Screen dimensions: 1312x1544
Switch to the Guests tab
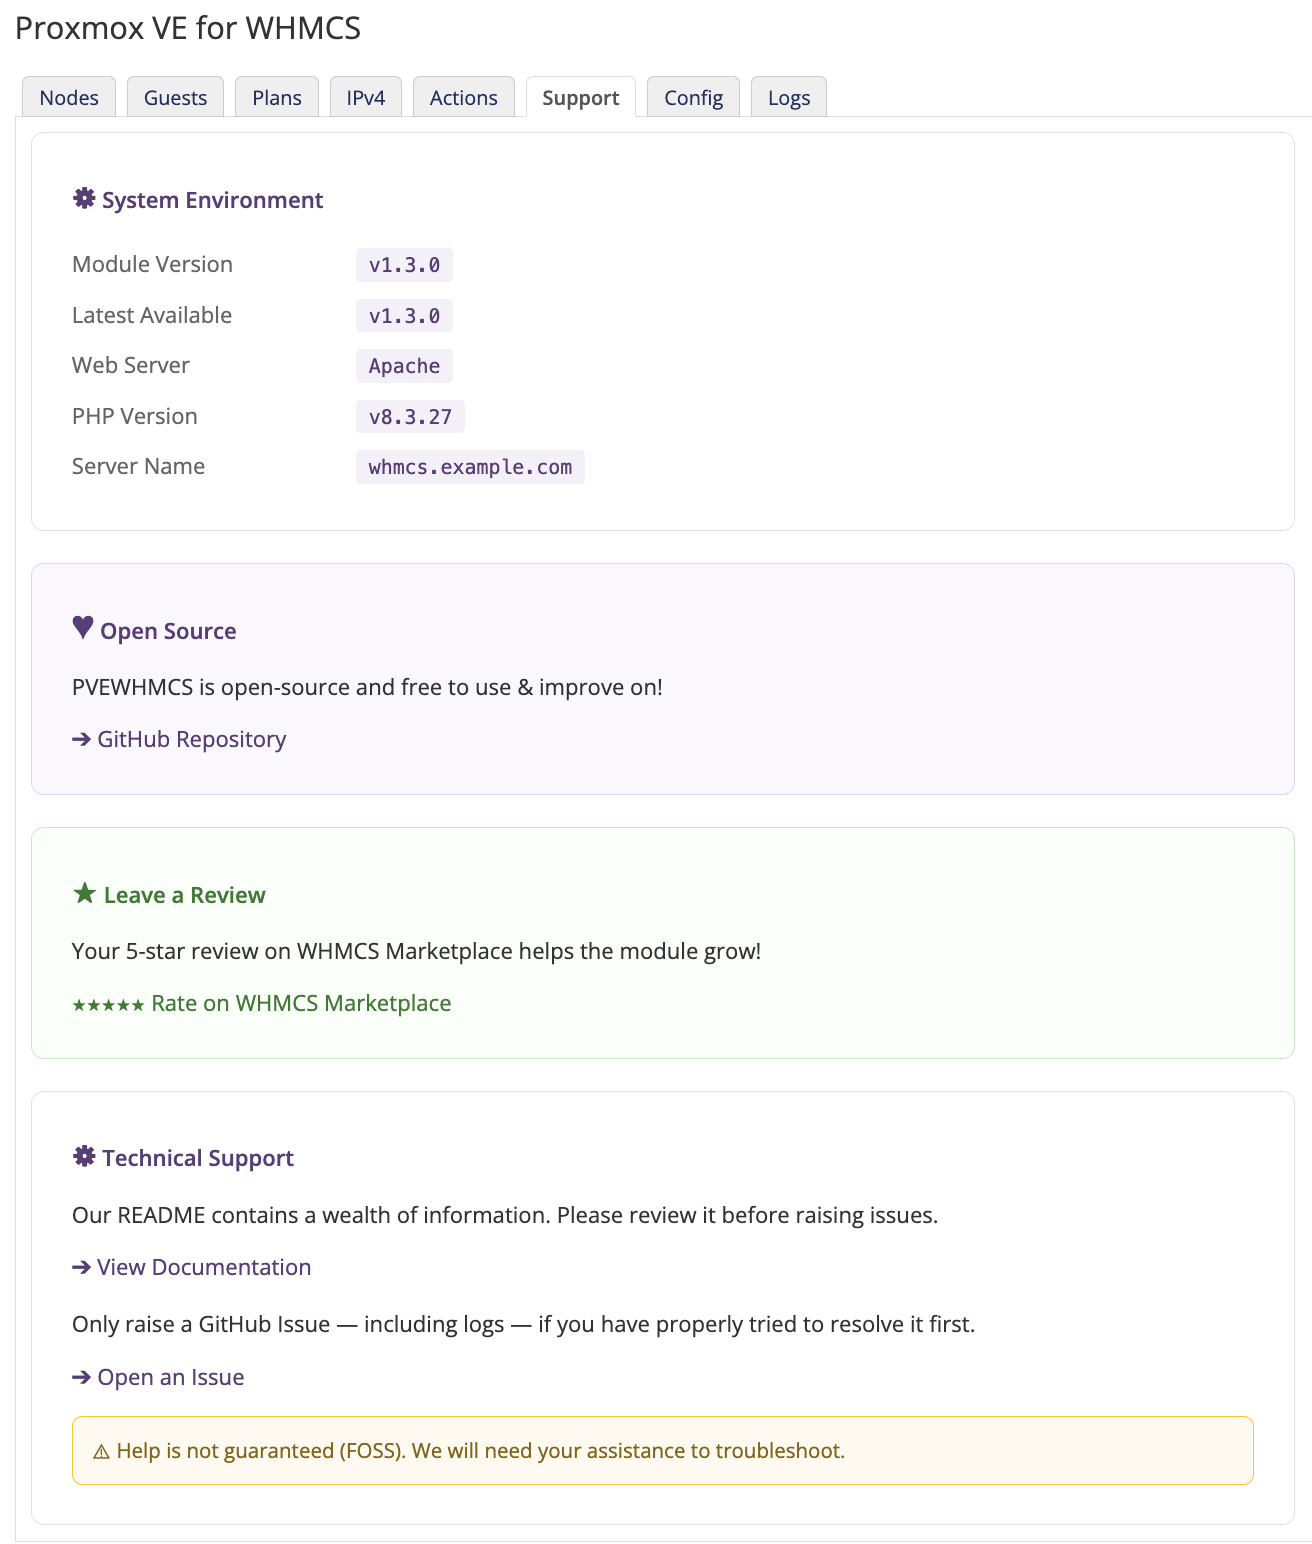tap(175, 97)
